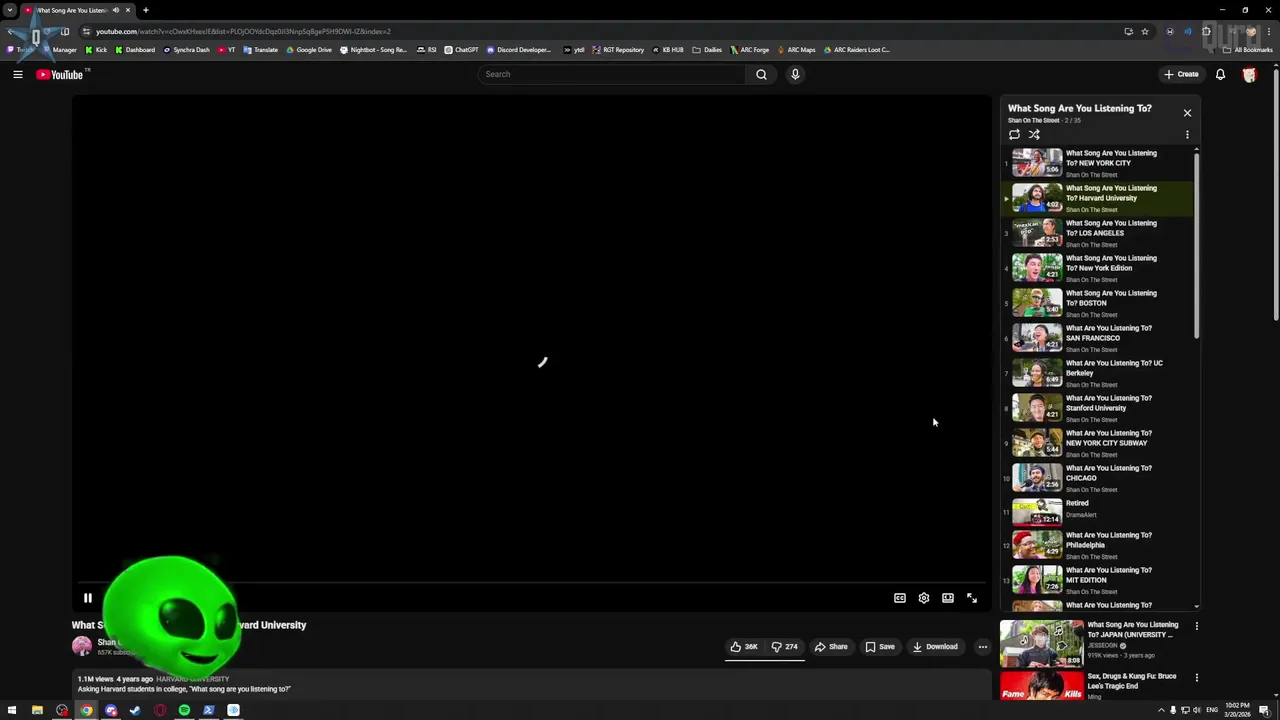The image size is (1280, 720).
Task: Open the notifications bell
Action: (x=1220, y=74)
